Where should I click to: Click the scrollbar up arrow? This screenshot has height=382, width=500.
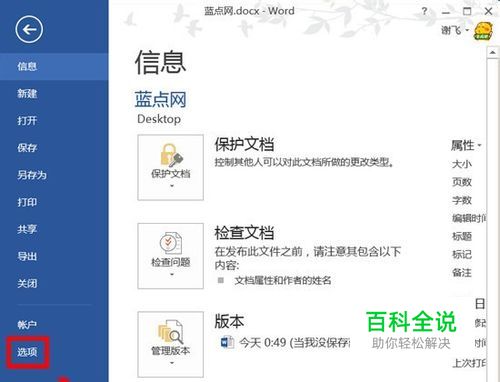click(x=493, y=53)
